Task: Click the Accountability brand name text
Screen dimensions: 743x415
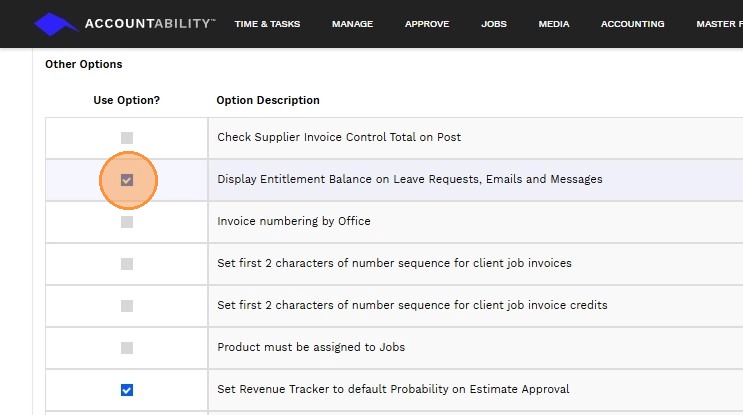Action: click(x=150, y=23)
